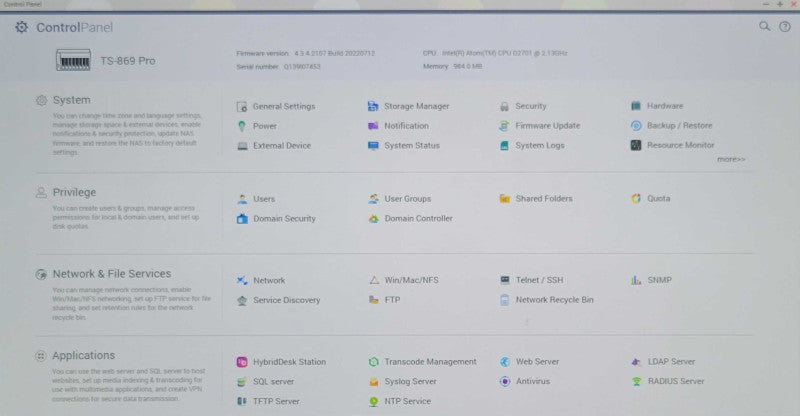Open SNMP chart icon

636,280
